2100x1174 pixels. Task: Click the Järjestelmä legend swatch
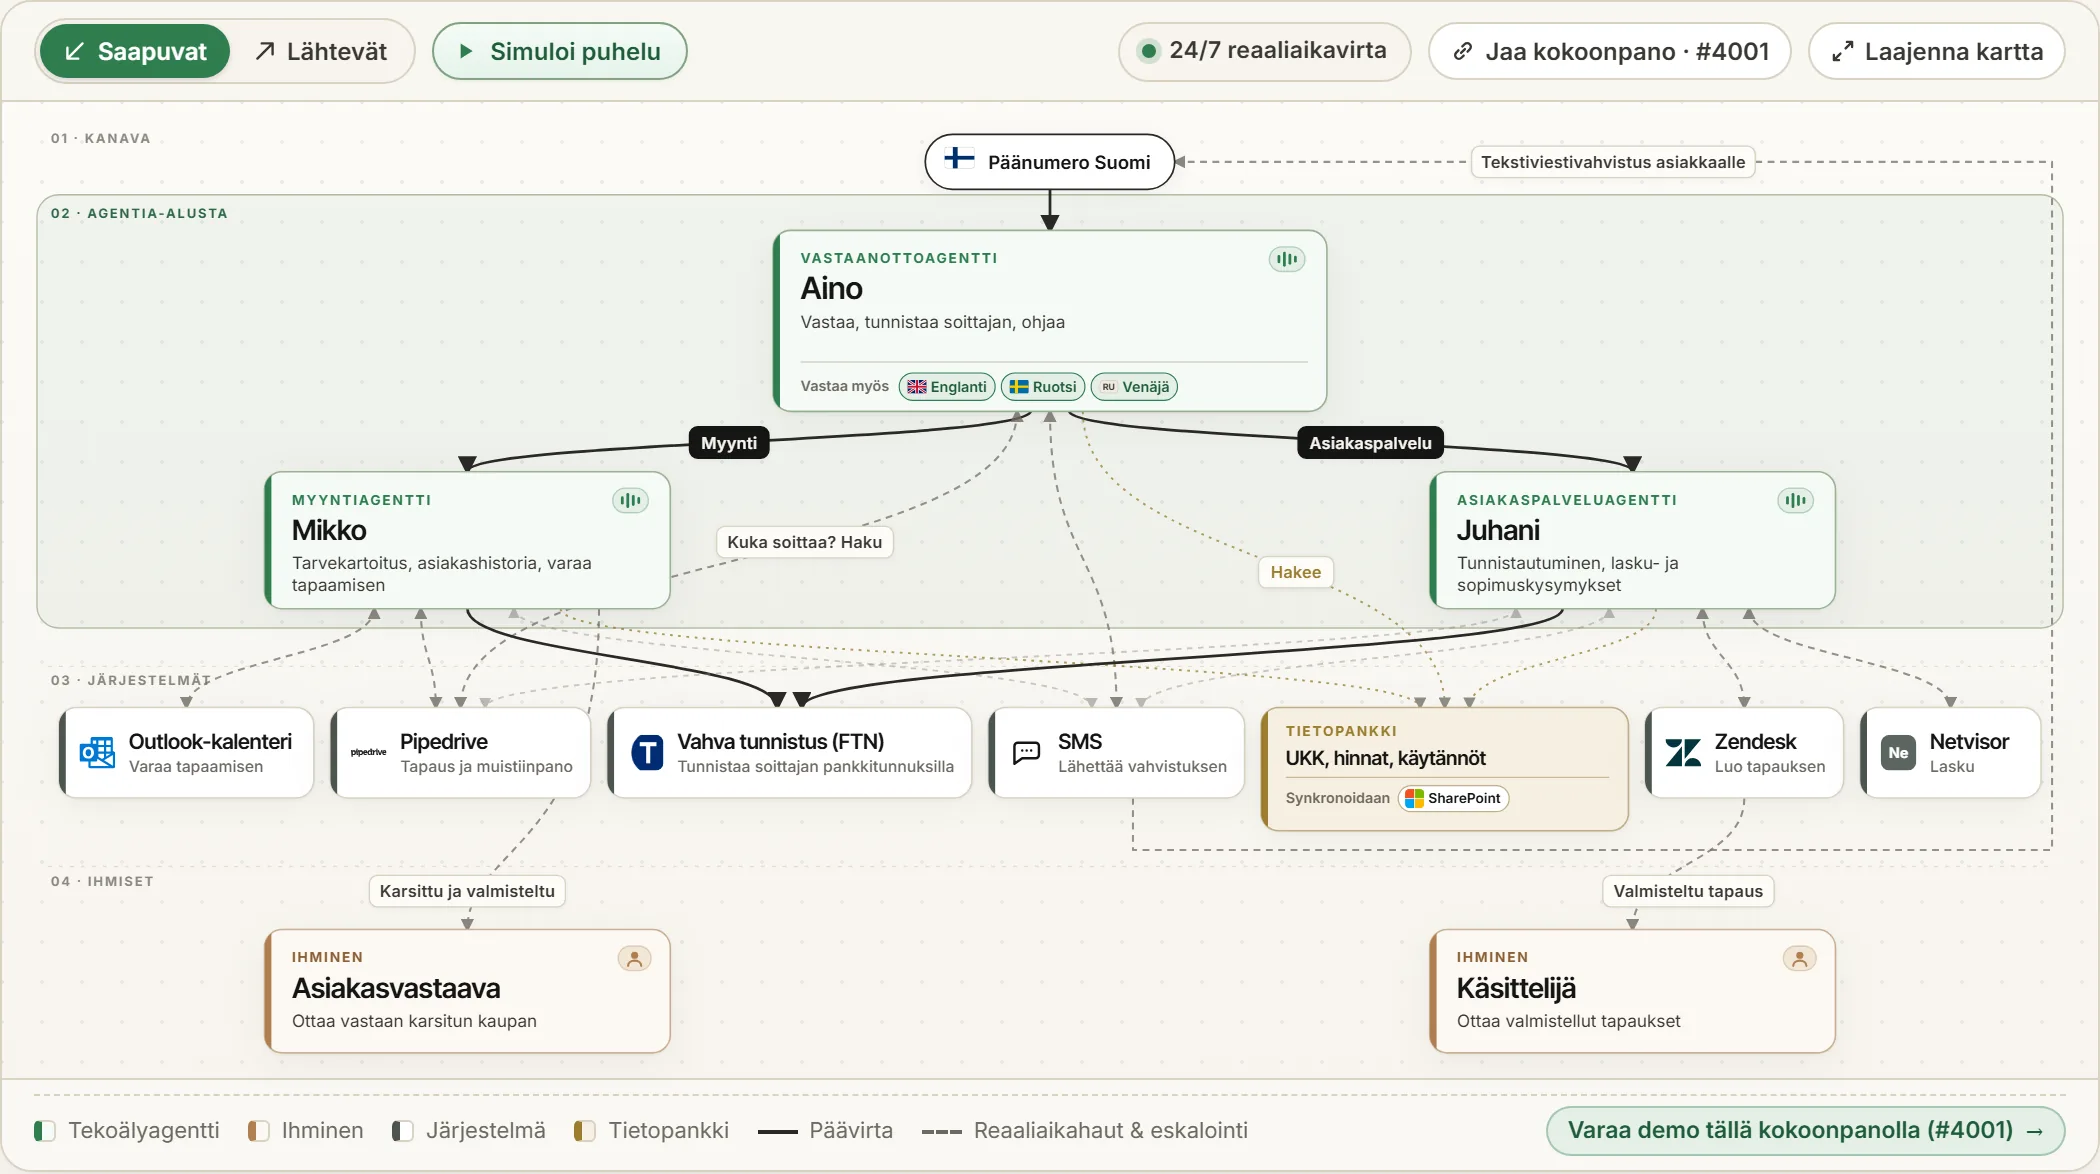pyautogui.click(x=402, y=1131)
